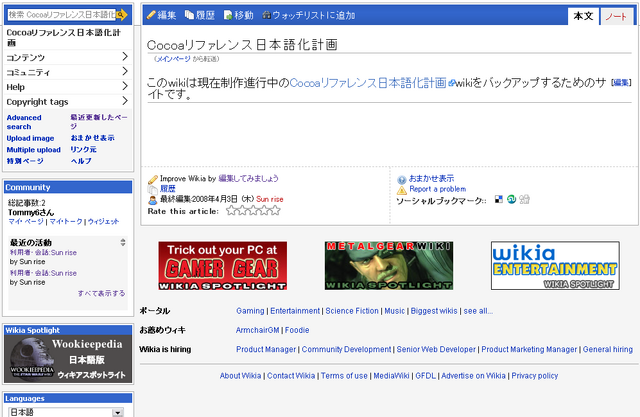Toggle the 最近の活動 widget collapse arrows
The image size is (640, 417).
click(x=123, y=242)
